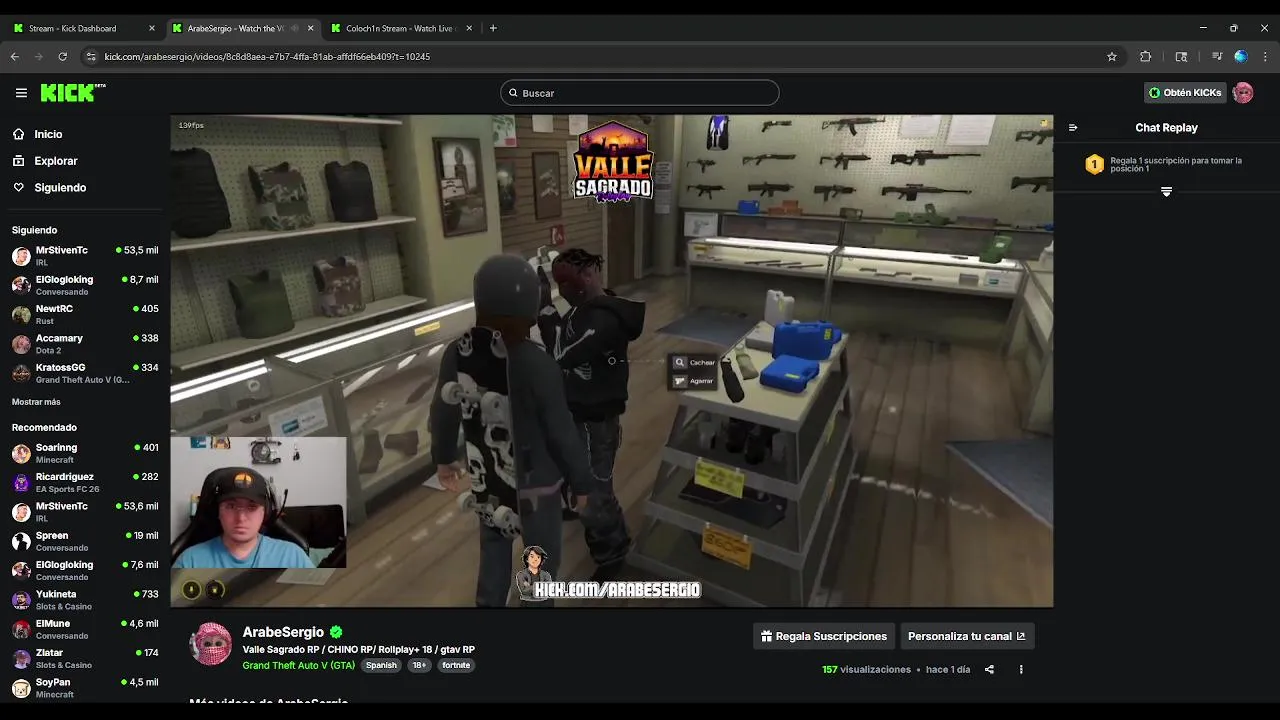Click the gift subscription rank badge

(1094, 164)
